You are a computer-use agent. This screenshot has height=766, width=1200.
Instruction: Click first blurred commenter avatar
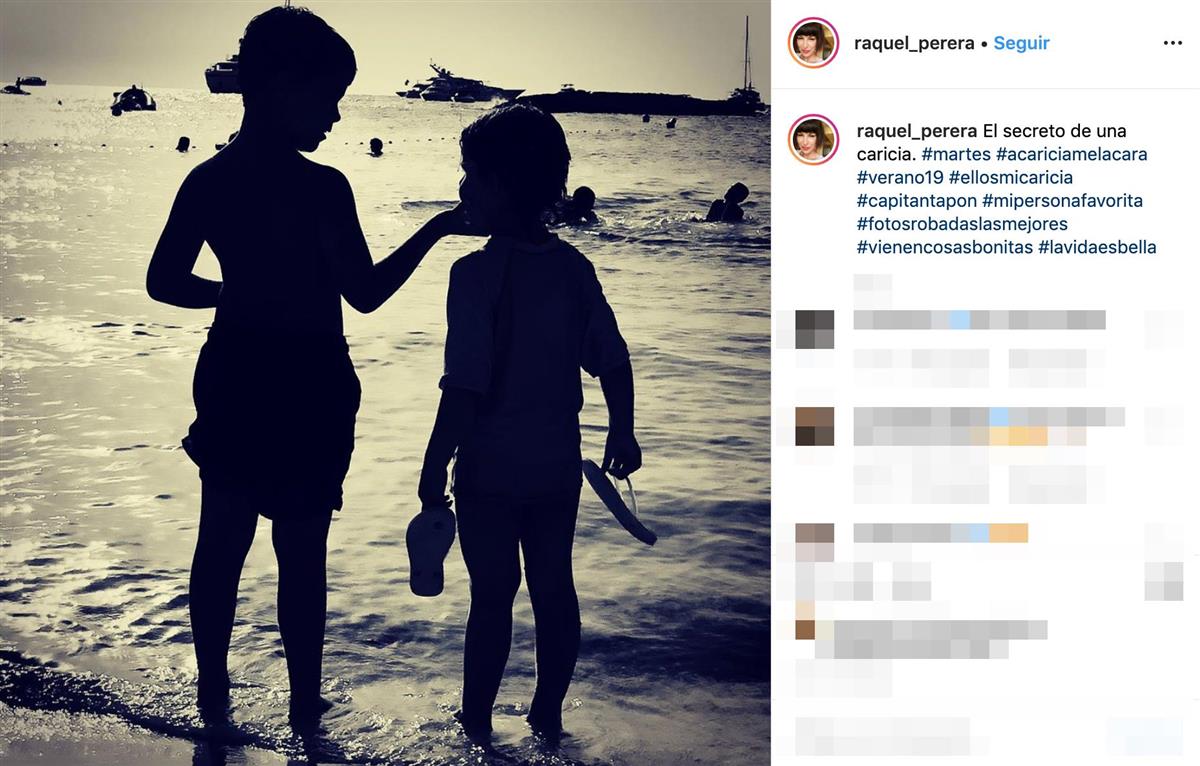click(x=814, y=329)
